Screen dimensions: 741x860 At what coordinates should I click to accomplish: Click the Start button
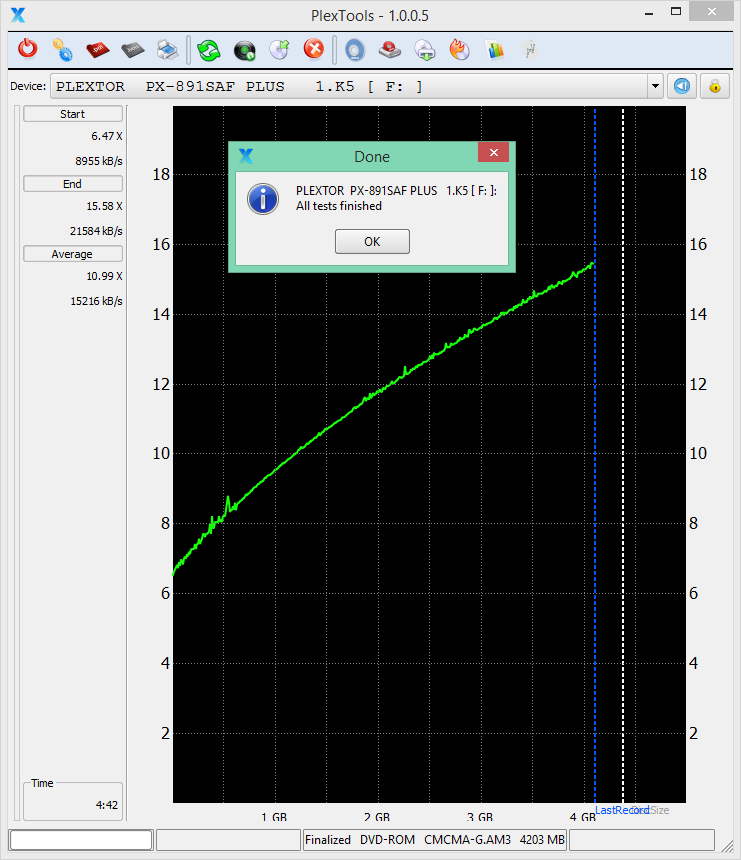pos(72,114)
